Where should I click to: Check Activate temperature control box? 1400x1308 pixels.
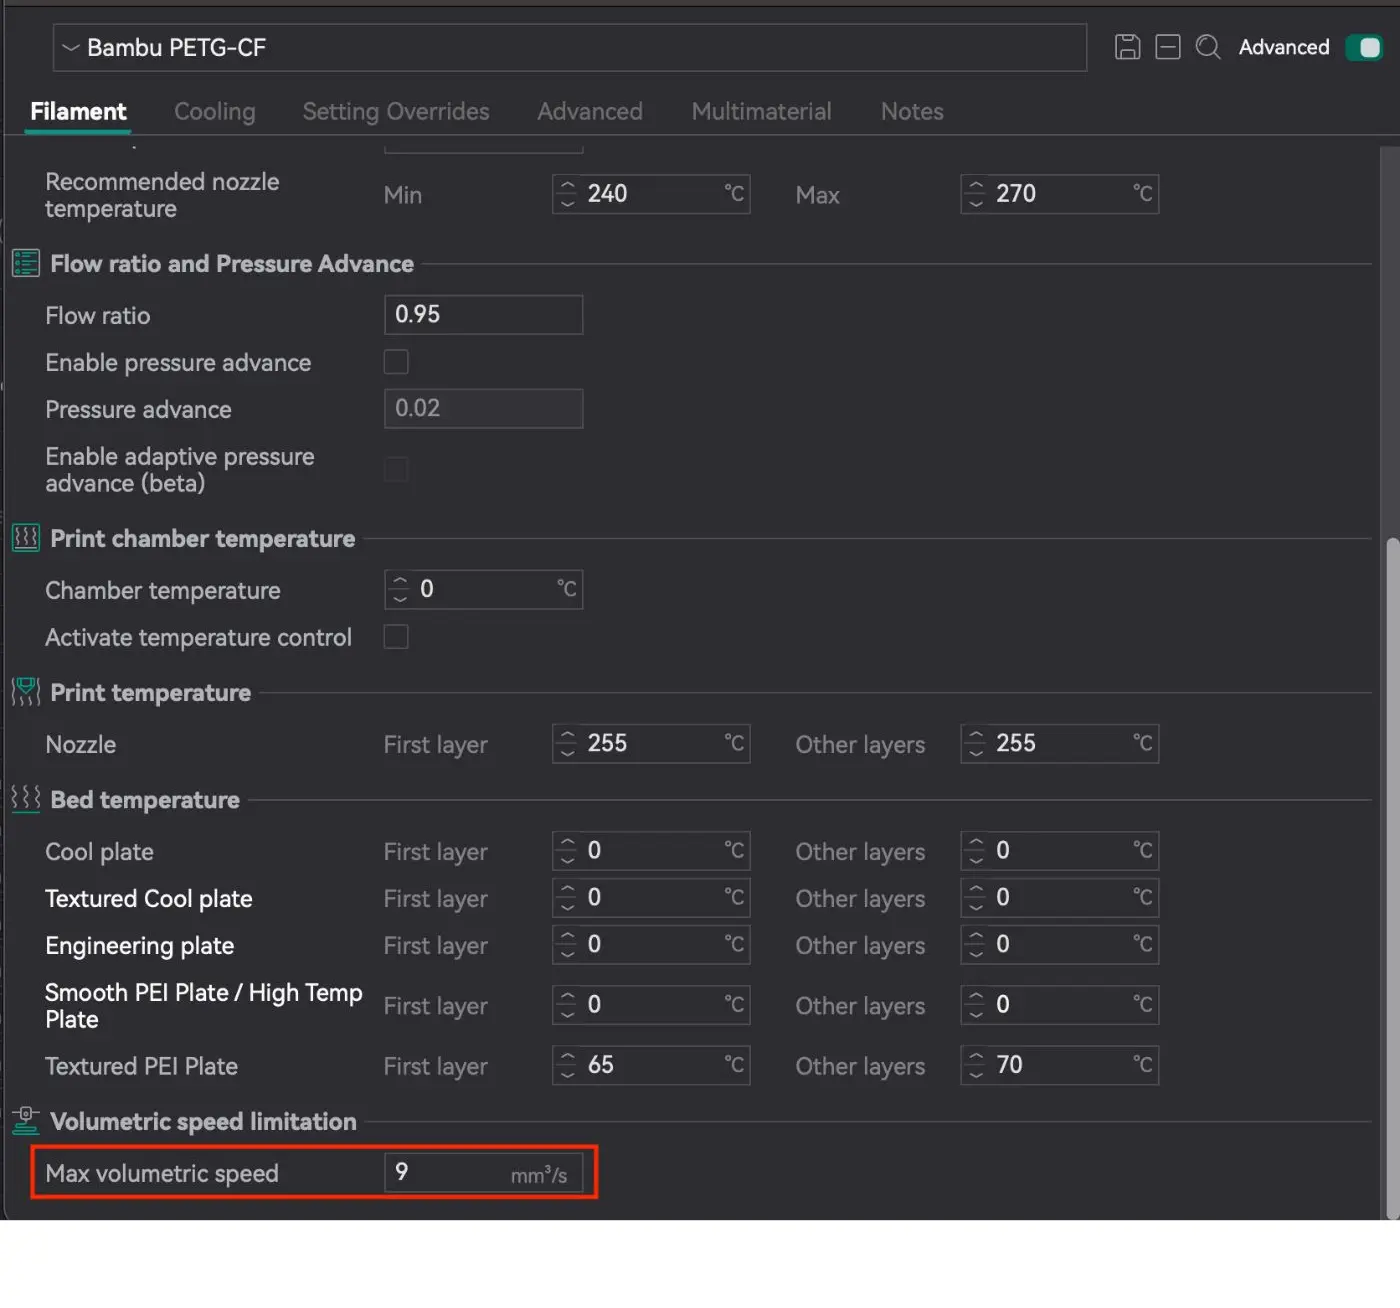tap(396, 637)
